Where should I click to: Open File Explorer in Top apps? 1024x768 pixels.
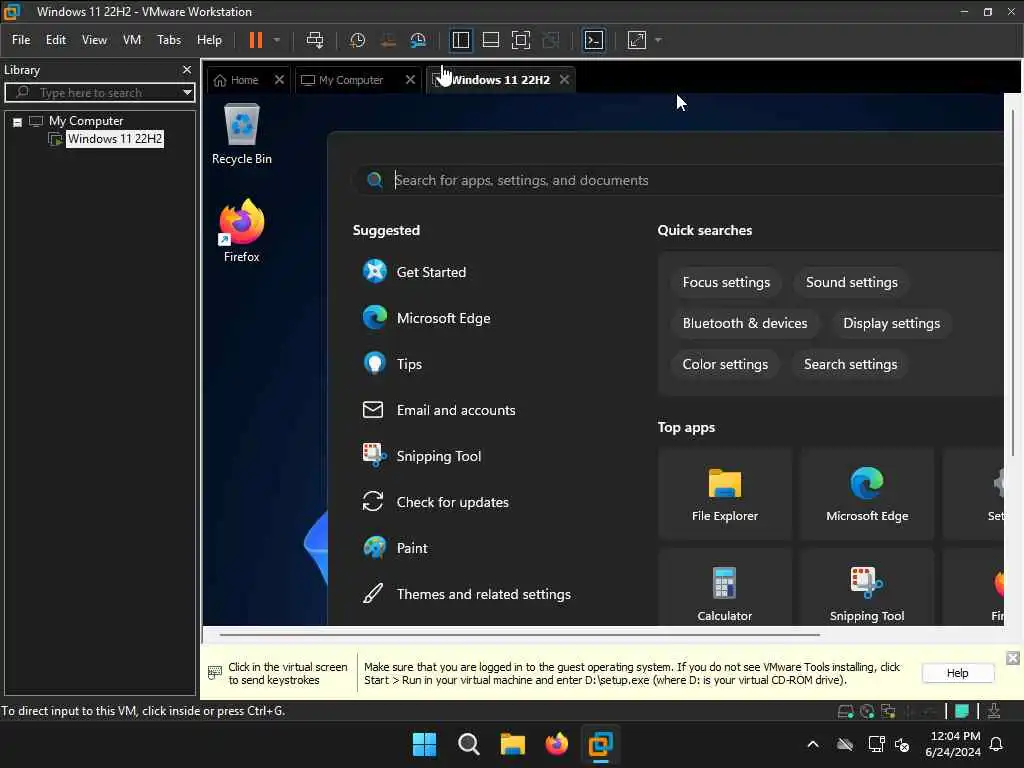pos(725,494)
